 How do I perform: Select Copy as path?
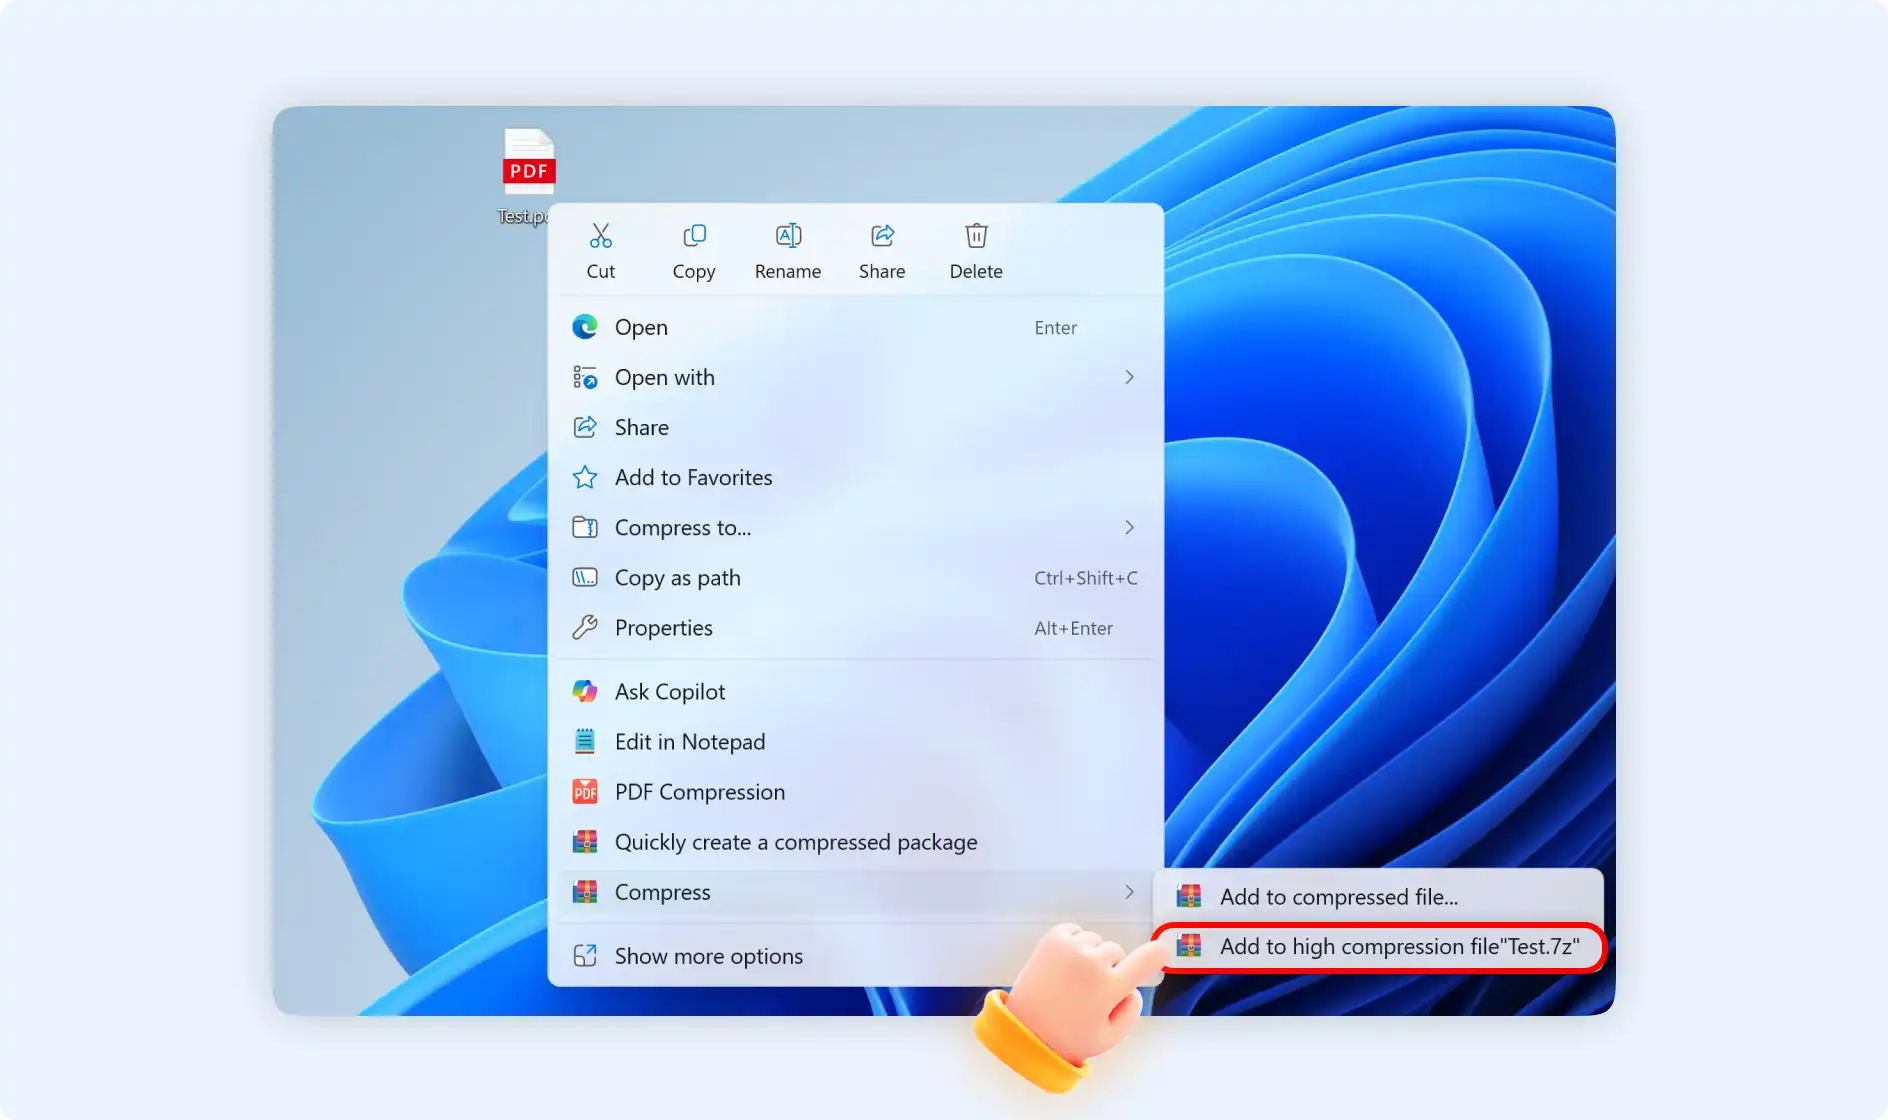tap(856, 577)
